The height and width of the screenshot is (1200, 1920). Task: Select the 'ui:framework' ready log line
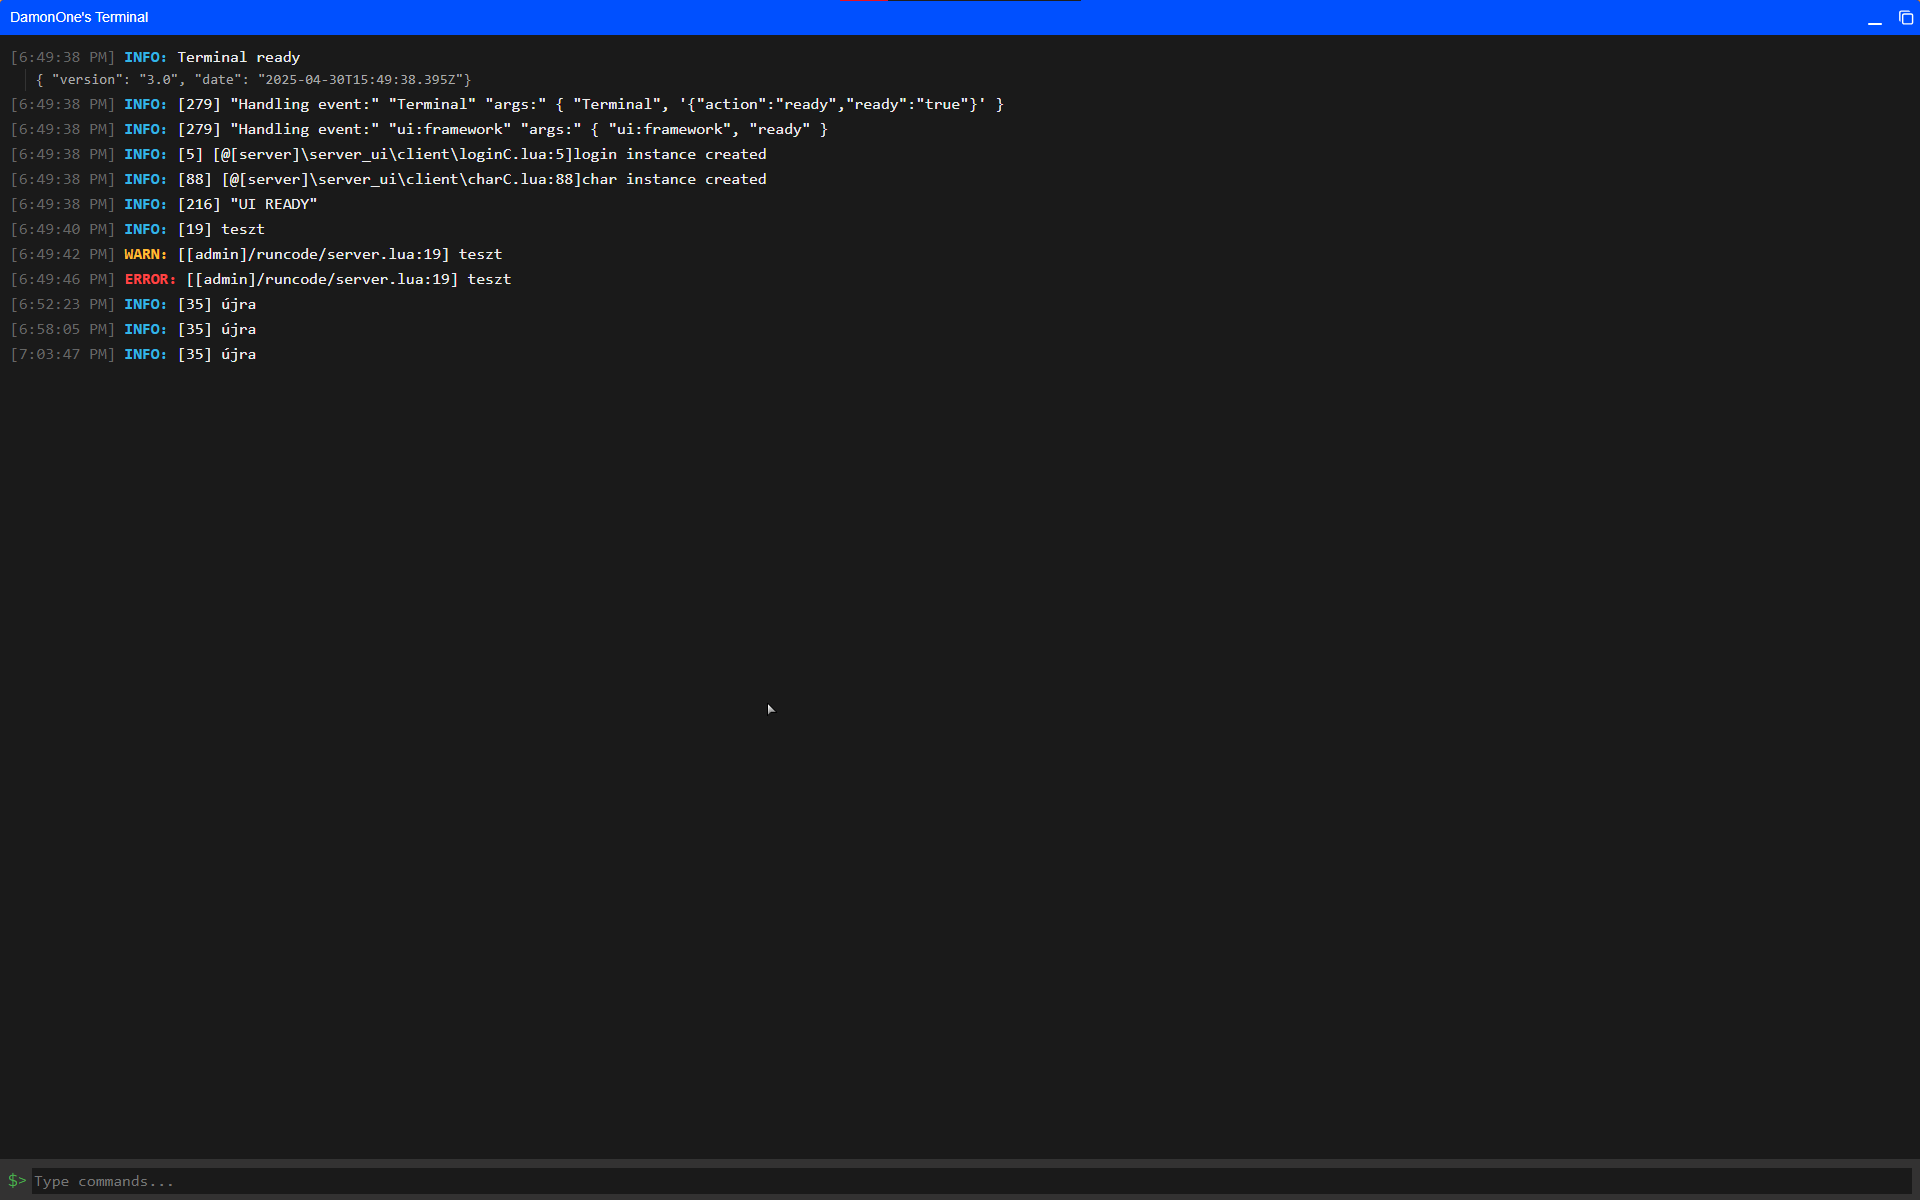coord(419,129)
